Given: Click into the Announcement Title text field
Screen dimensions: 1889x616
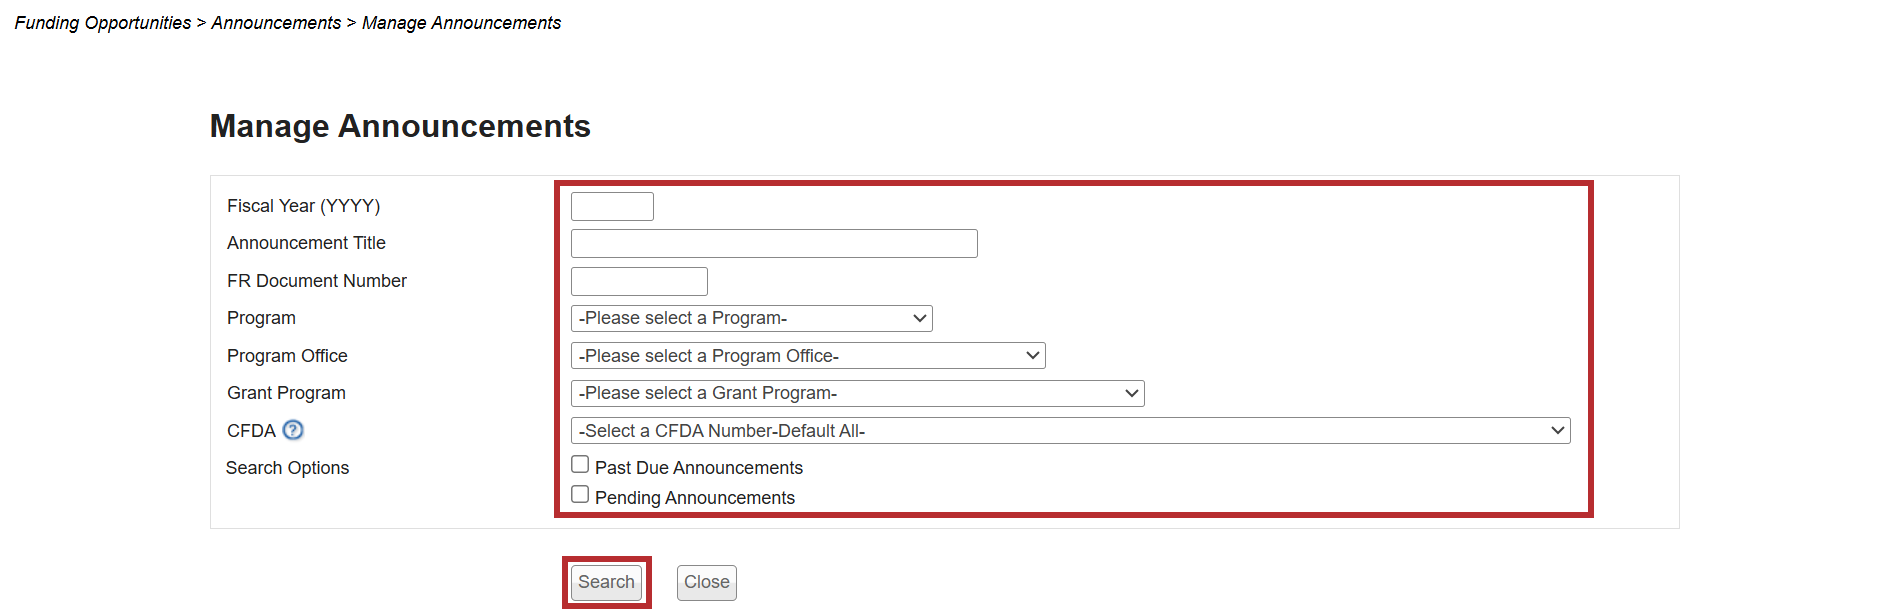Looking at the screenshot, I should [774, 243].
